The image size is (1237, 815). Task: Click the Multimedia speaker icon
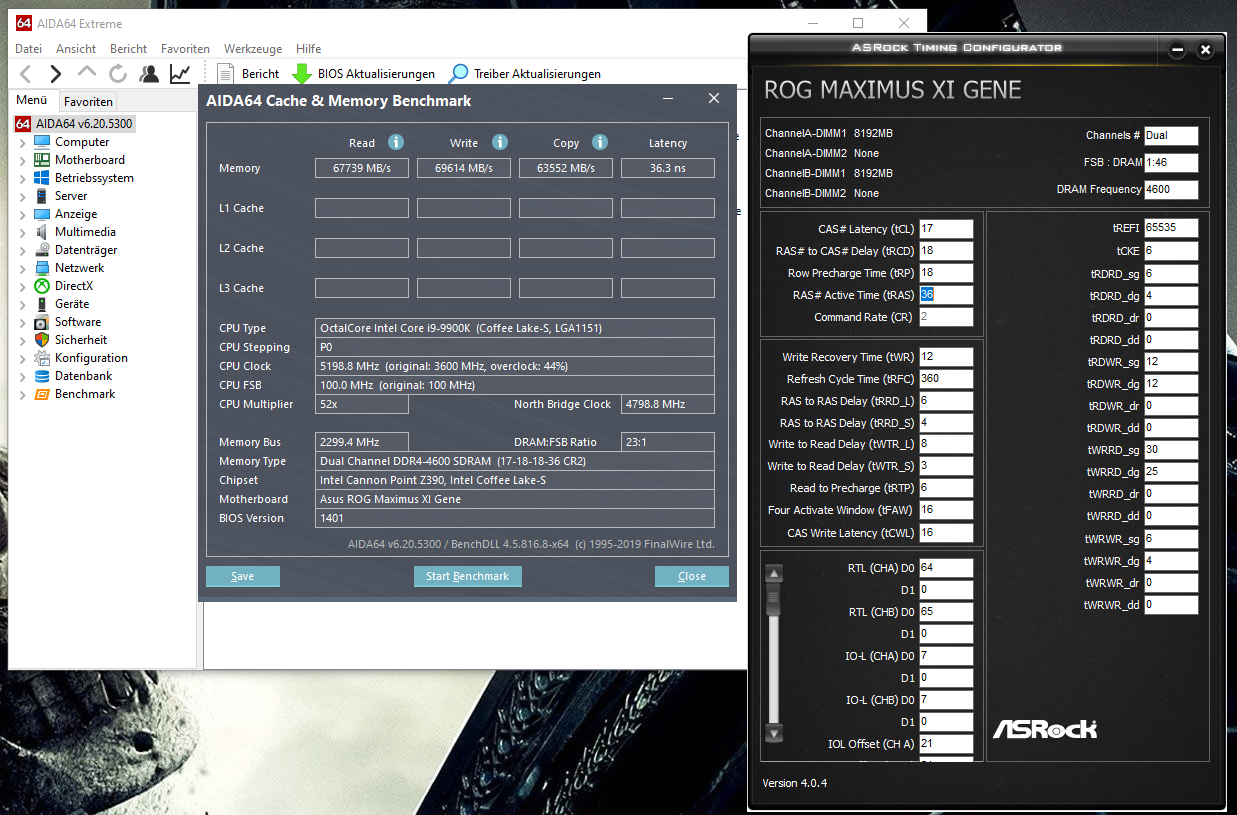(x=42, y=232)
